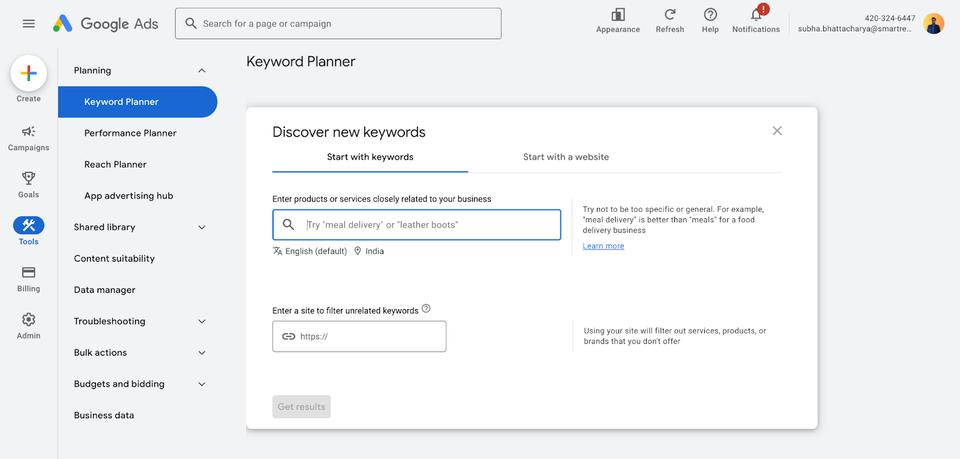Select Keyword Planner in sidebar
The height and width of the screenshot is (459, 960).
[x=138, y=102]
